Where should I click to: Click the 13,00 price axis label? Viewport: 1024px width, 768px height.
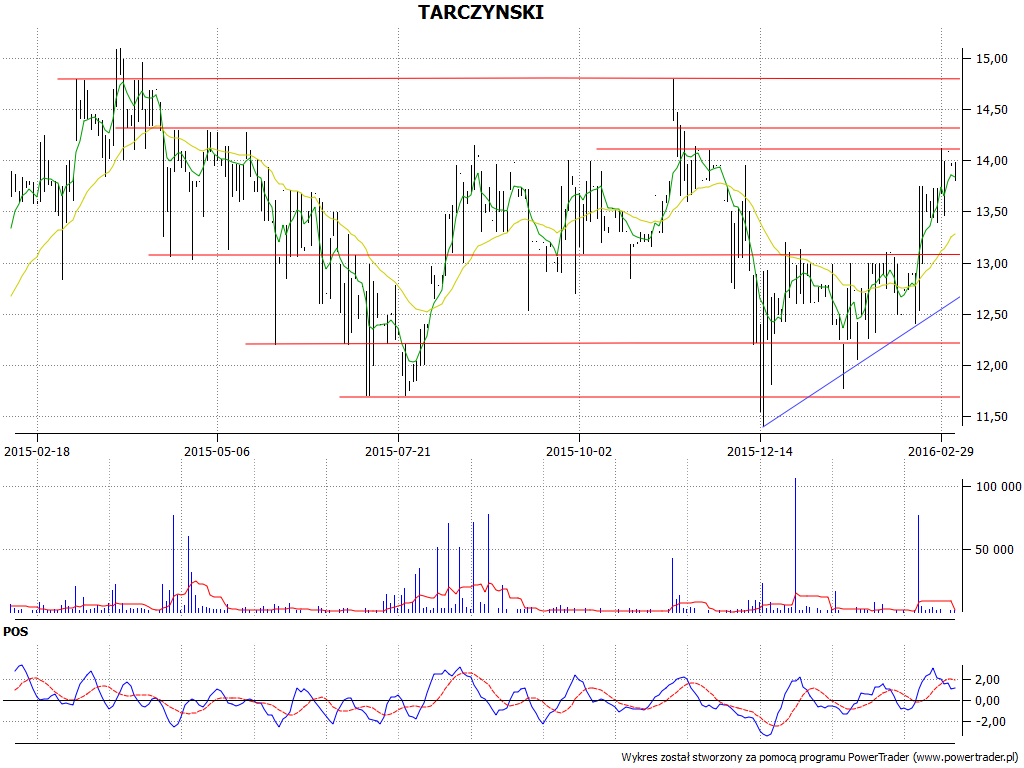pyautogui.click(x=991, y=263)
